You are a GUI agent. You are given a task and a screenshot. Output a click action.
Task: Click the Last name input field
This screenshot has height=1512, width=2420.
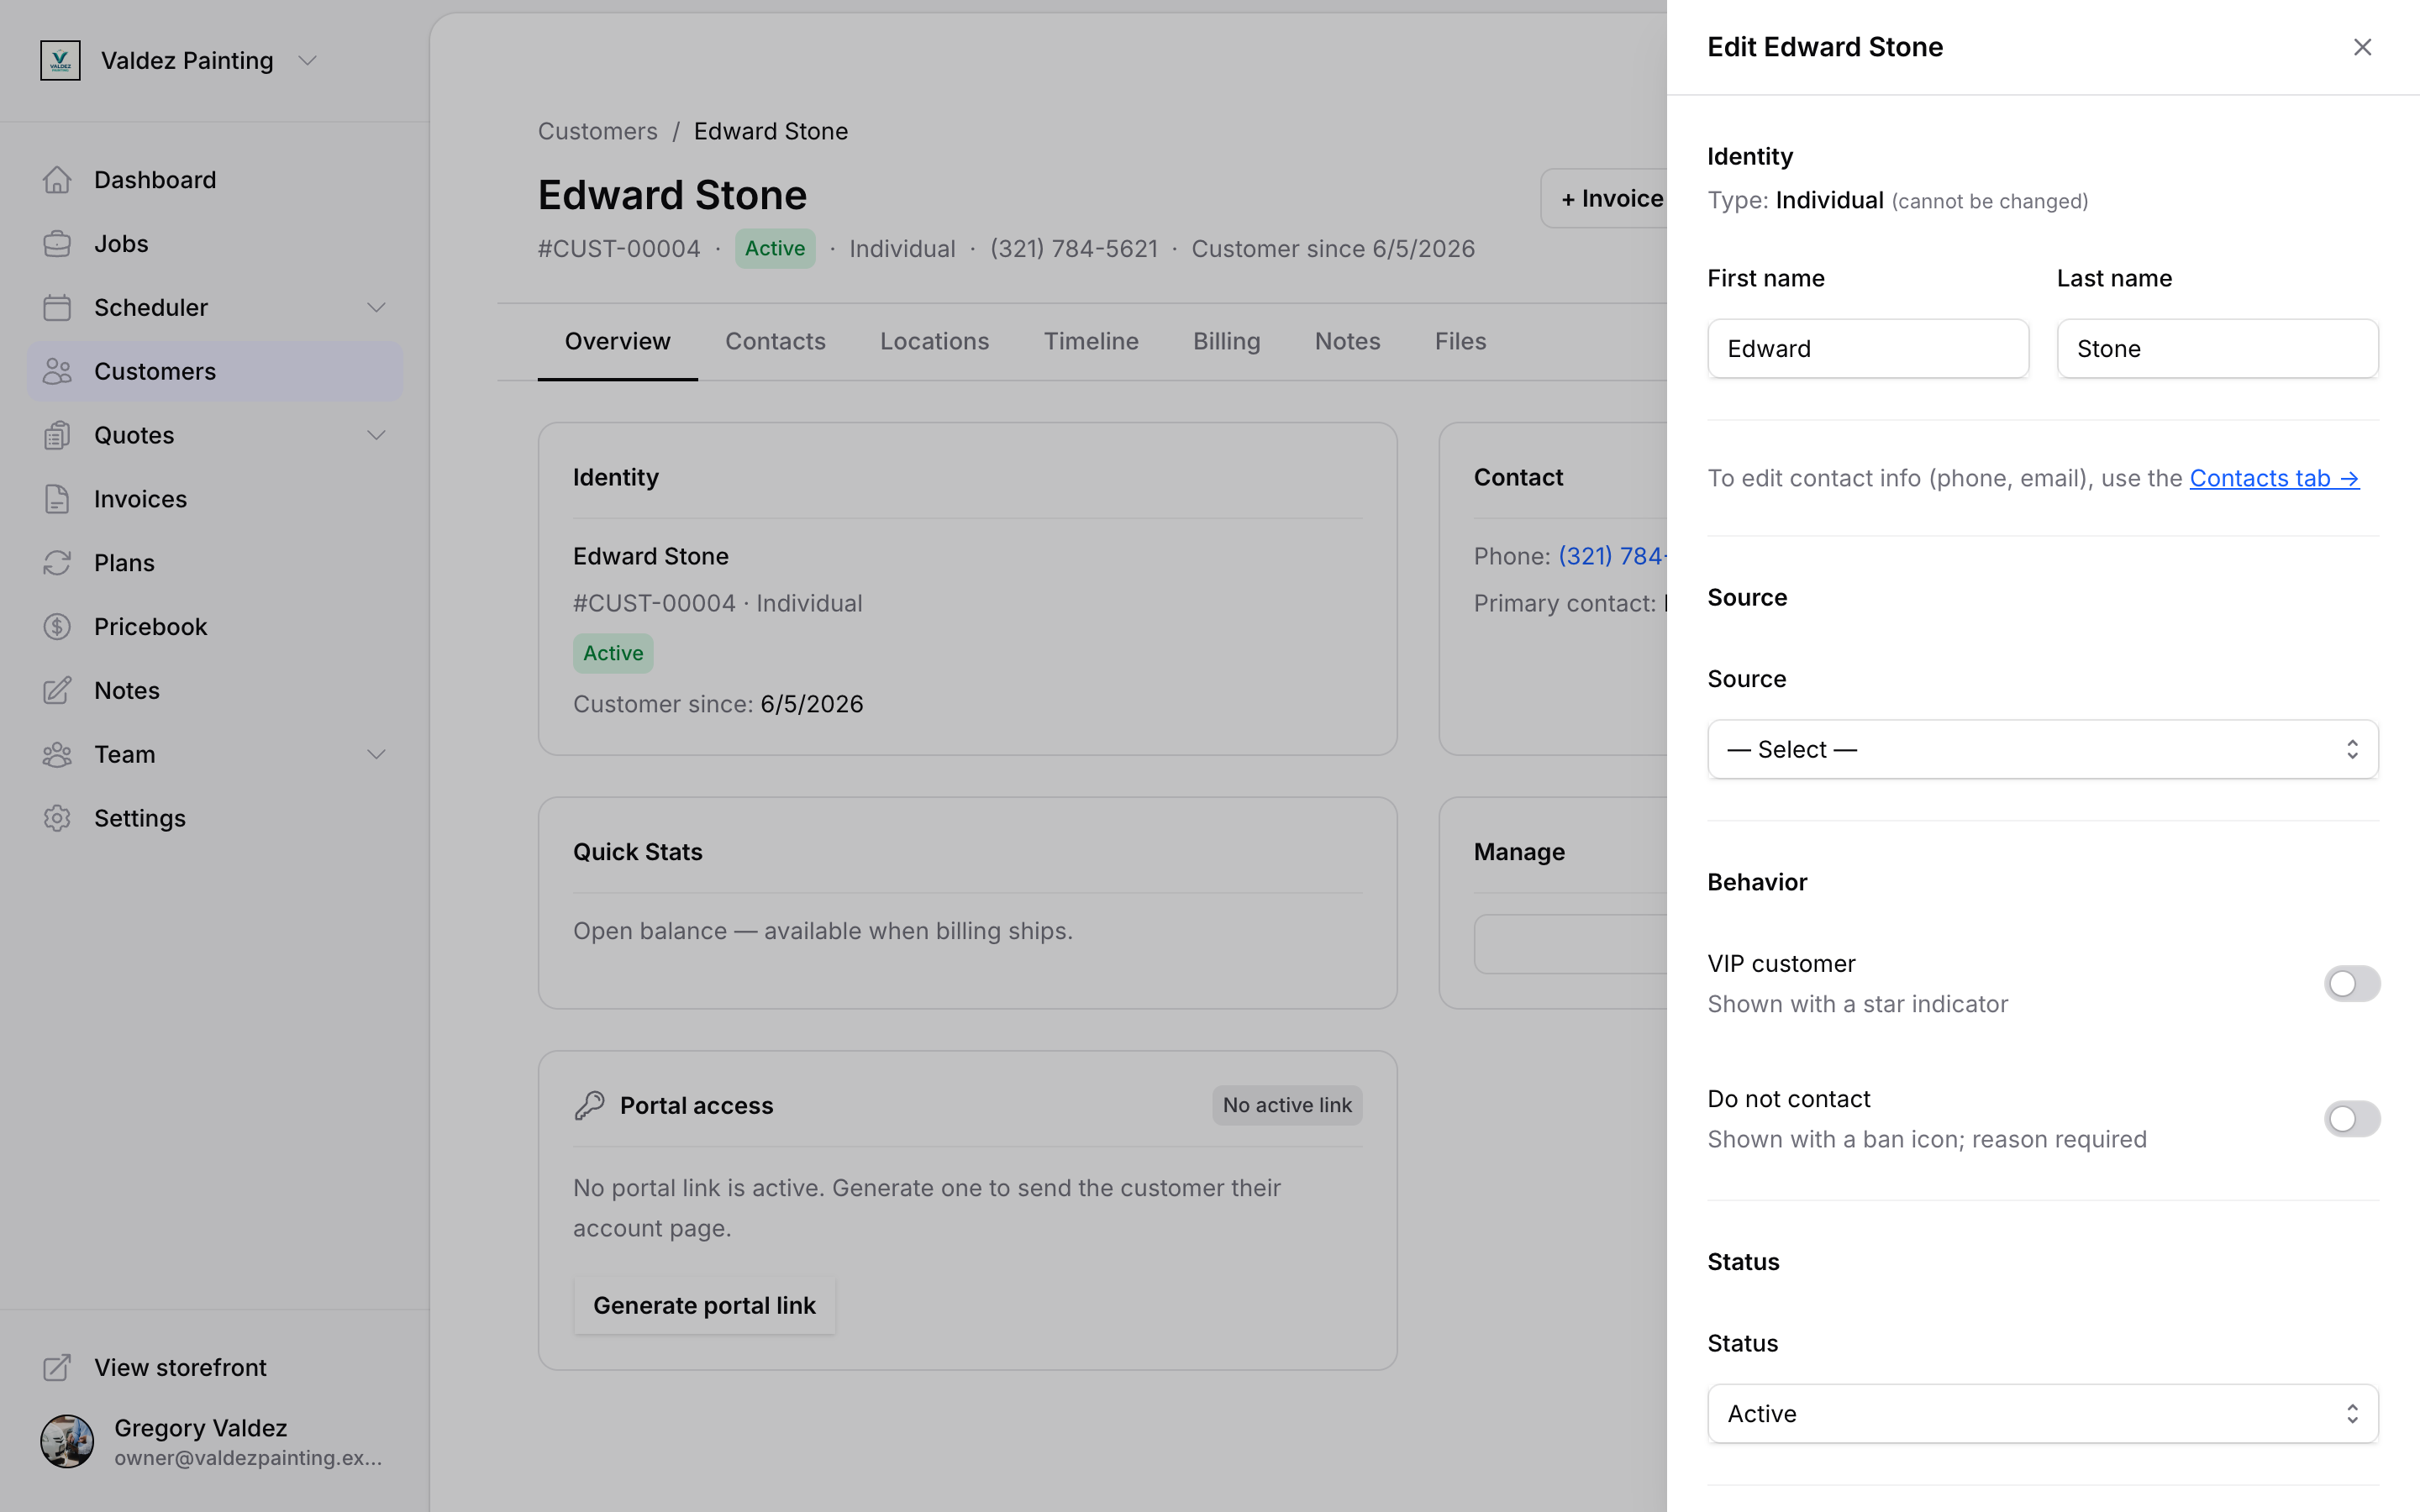pos(2217,349)
